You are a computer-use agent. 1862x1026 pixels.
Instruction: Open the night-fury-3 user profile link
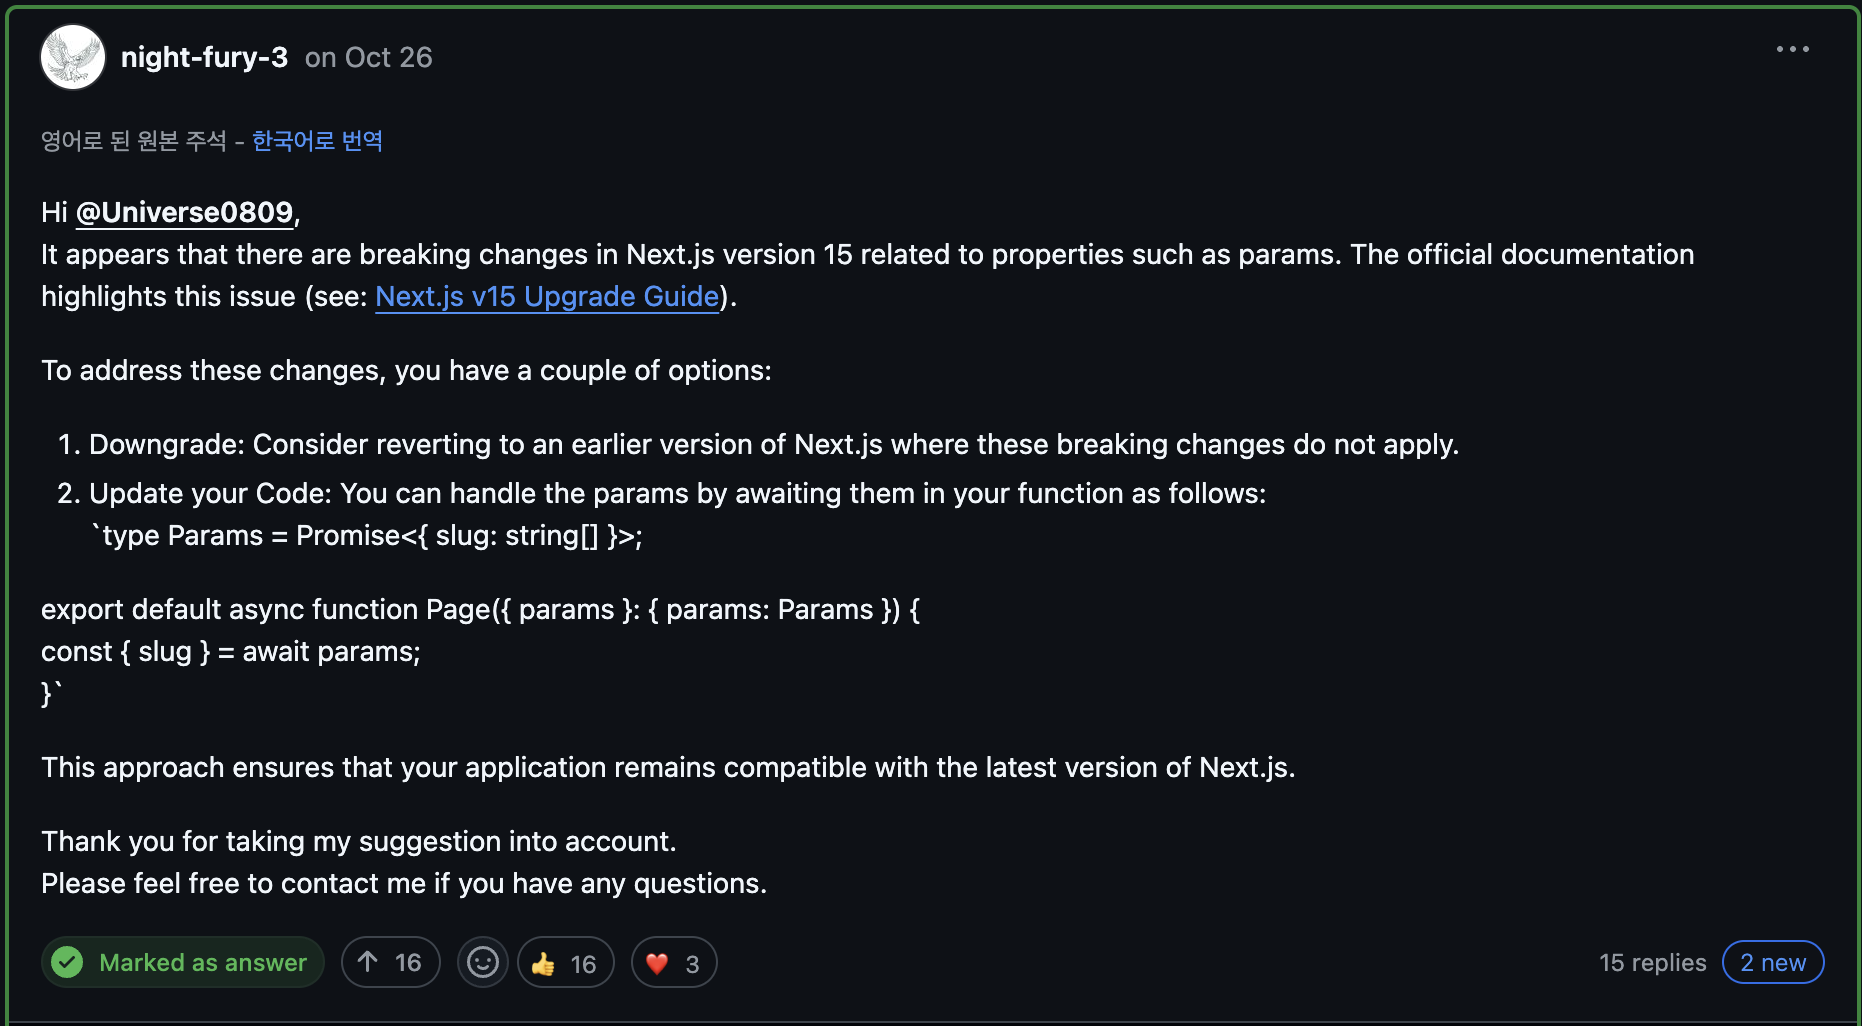click(204, 57)
